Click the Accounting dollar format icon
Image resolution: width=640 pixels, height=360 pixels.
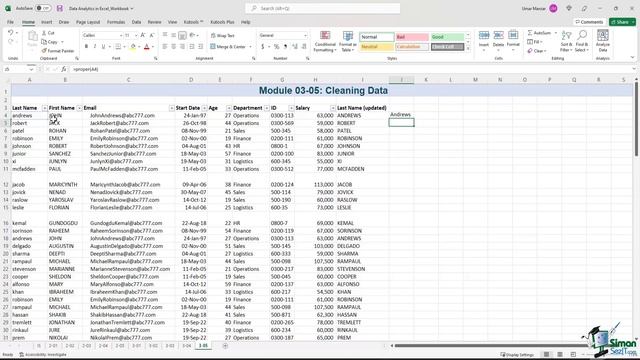[x=262, y=47]
